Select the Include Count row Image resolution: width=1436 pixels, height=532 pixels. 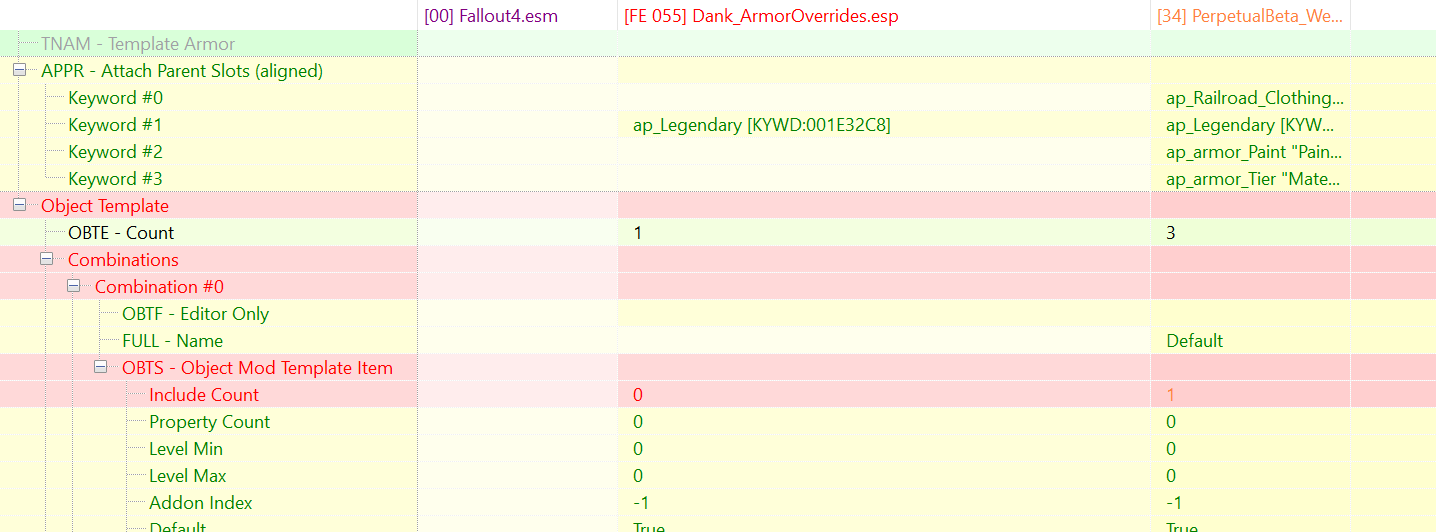tap(718, 395)
